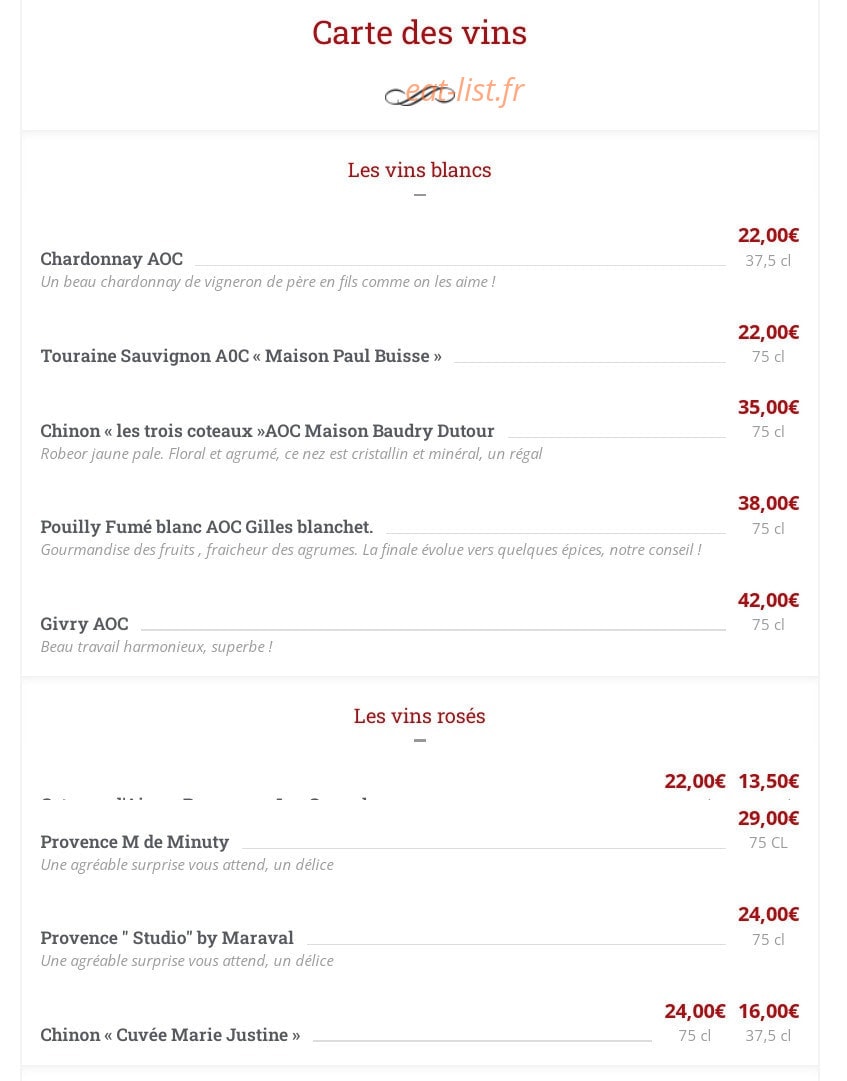Click the 13,50€ rosé price
The width and height of the screenshot is (847, 1081).
[768, 781]
